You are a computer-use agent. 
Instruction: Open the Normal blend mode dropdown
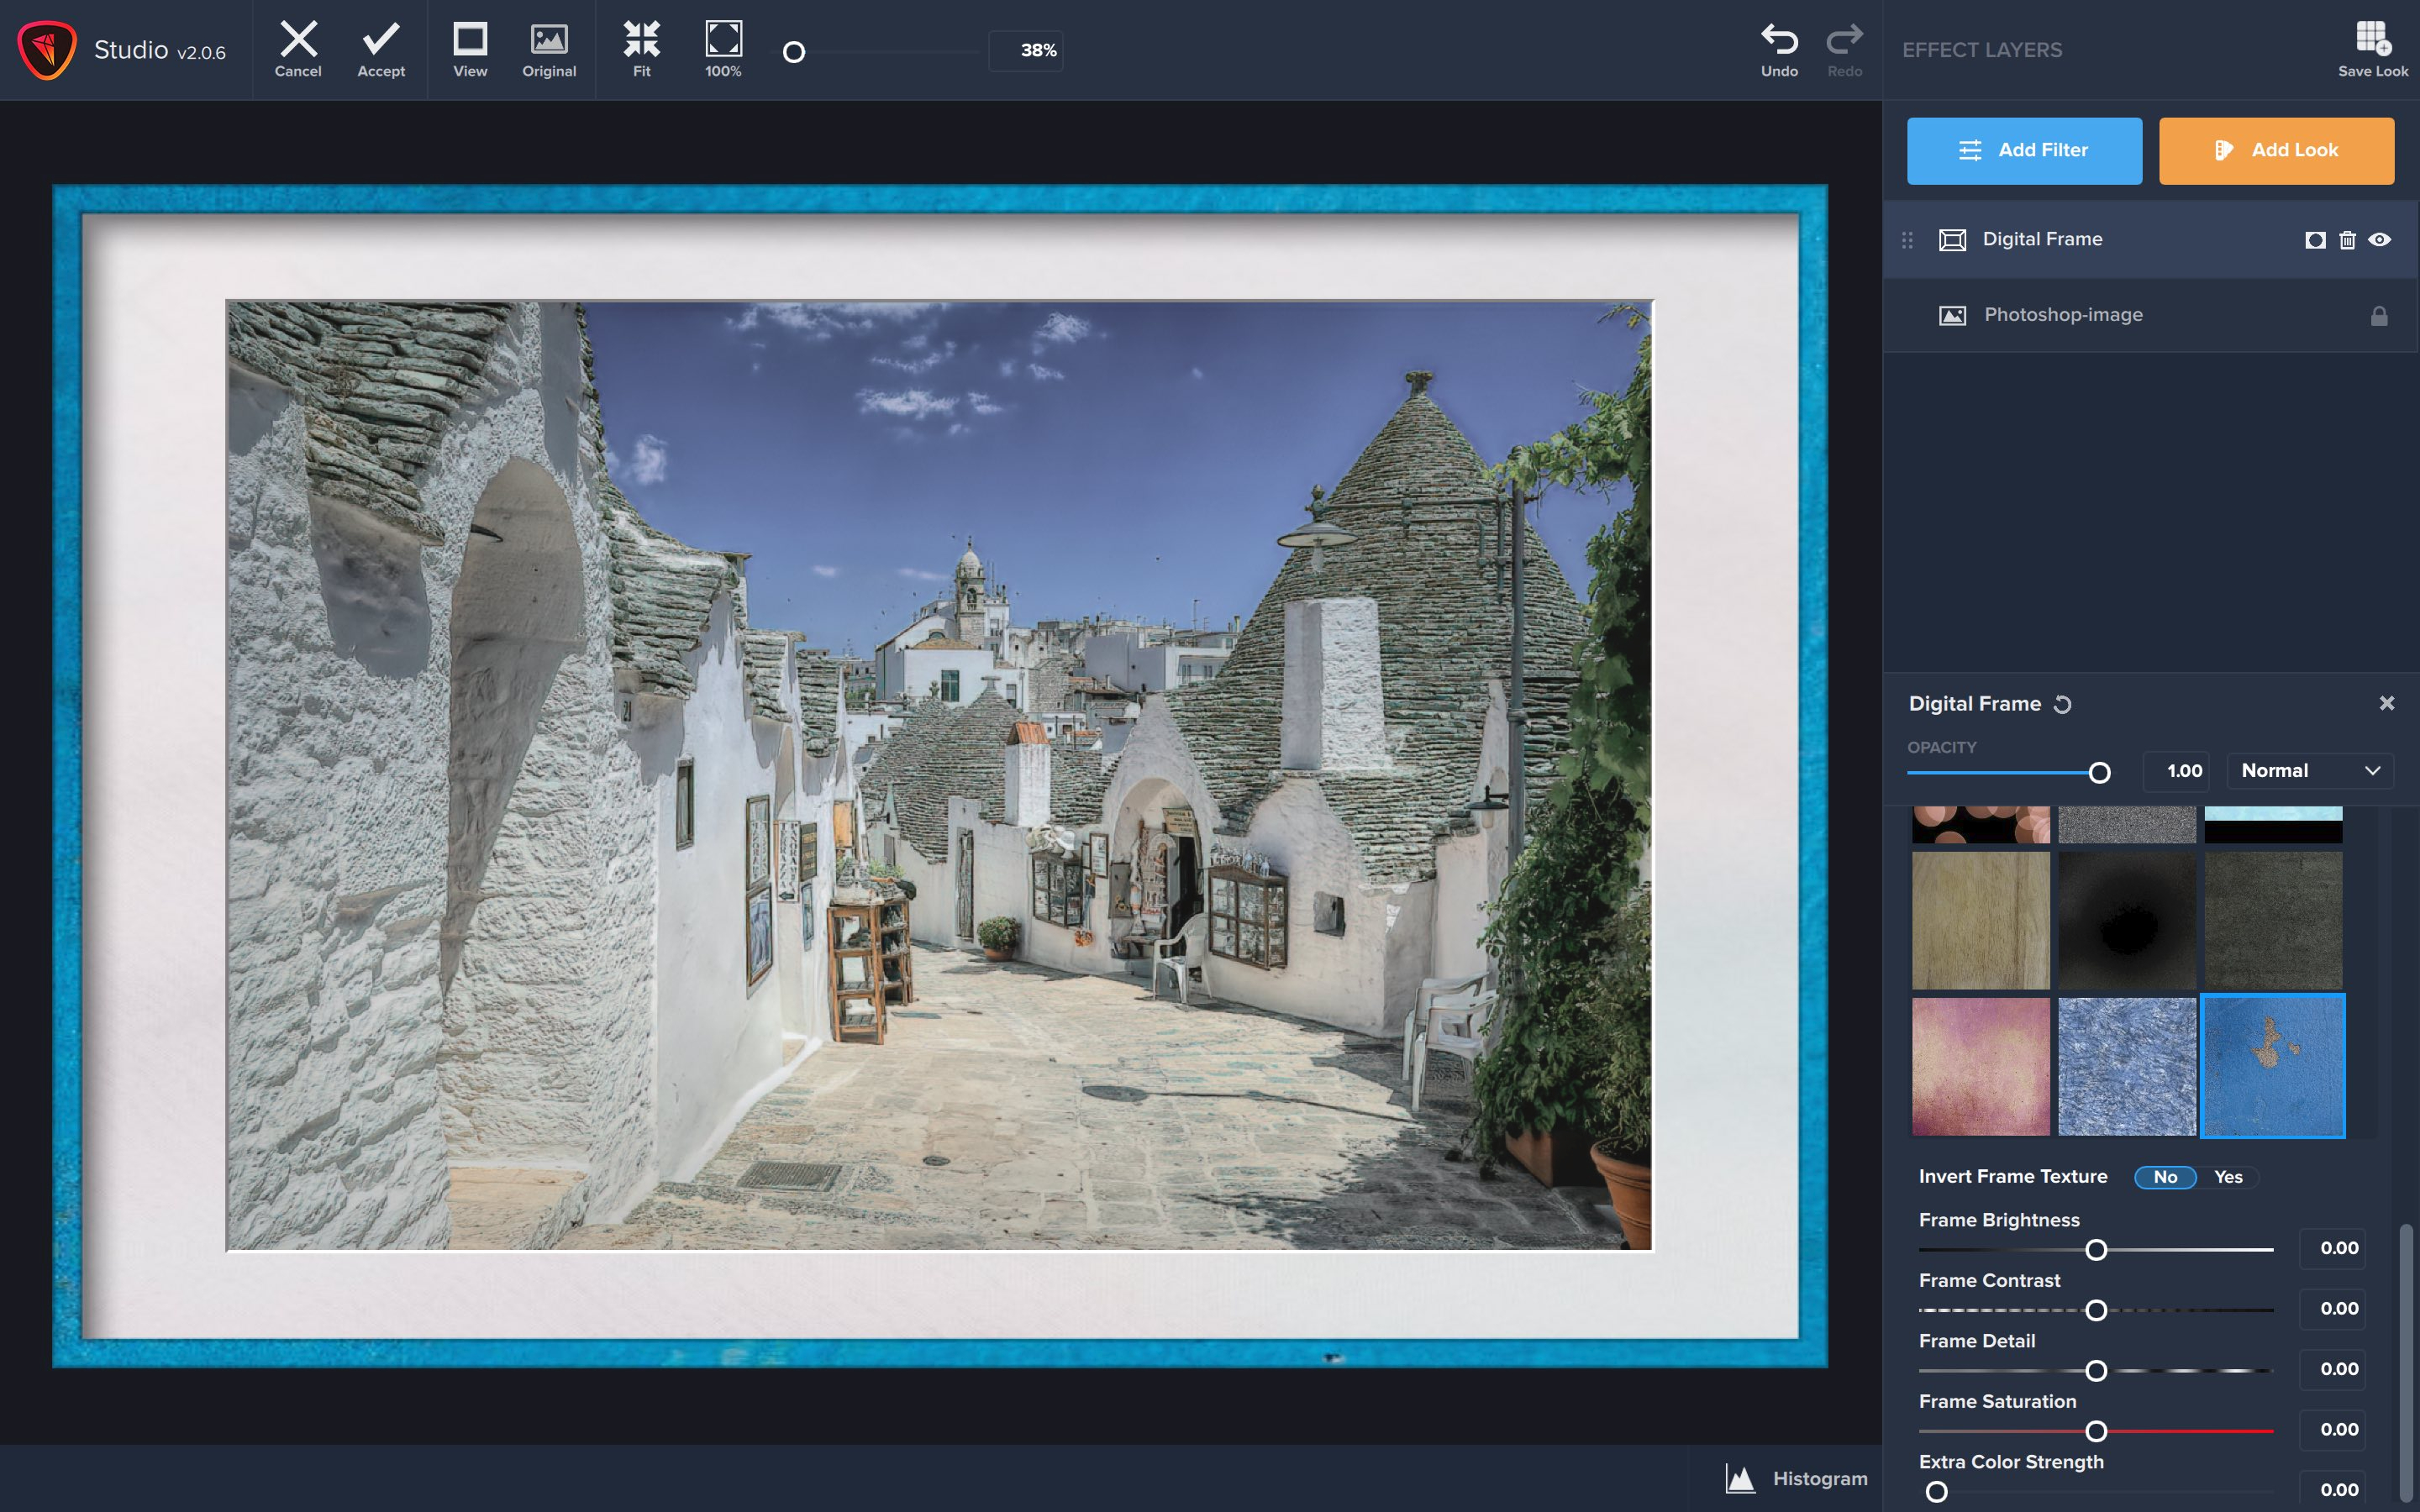pos(2310,770)
